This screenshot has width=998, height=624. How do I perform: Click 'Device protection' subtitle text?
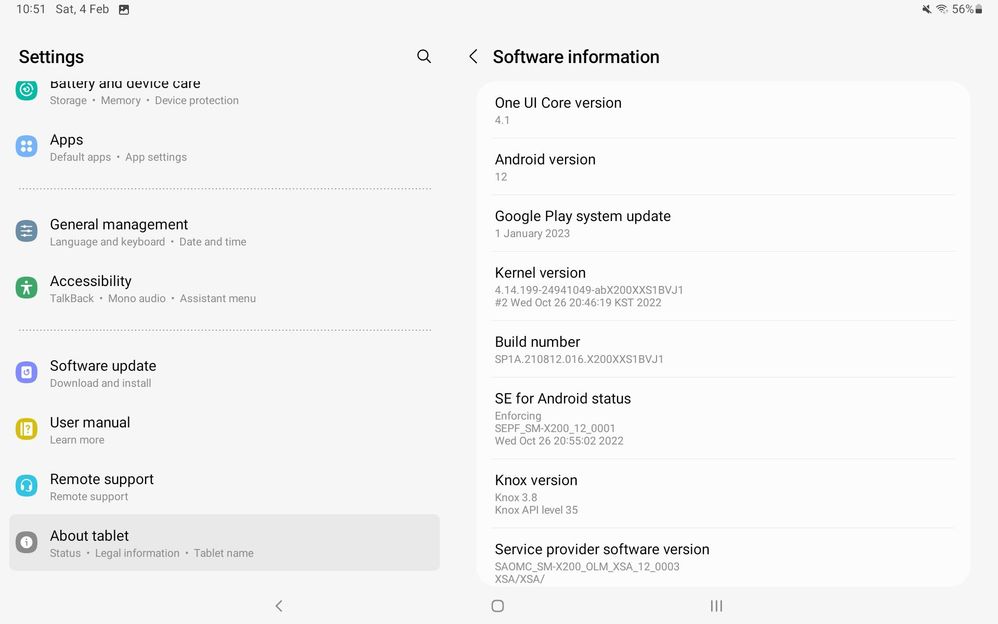point(197,100)
